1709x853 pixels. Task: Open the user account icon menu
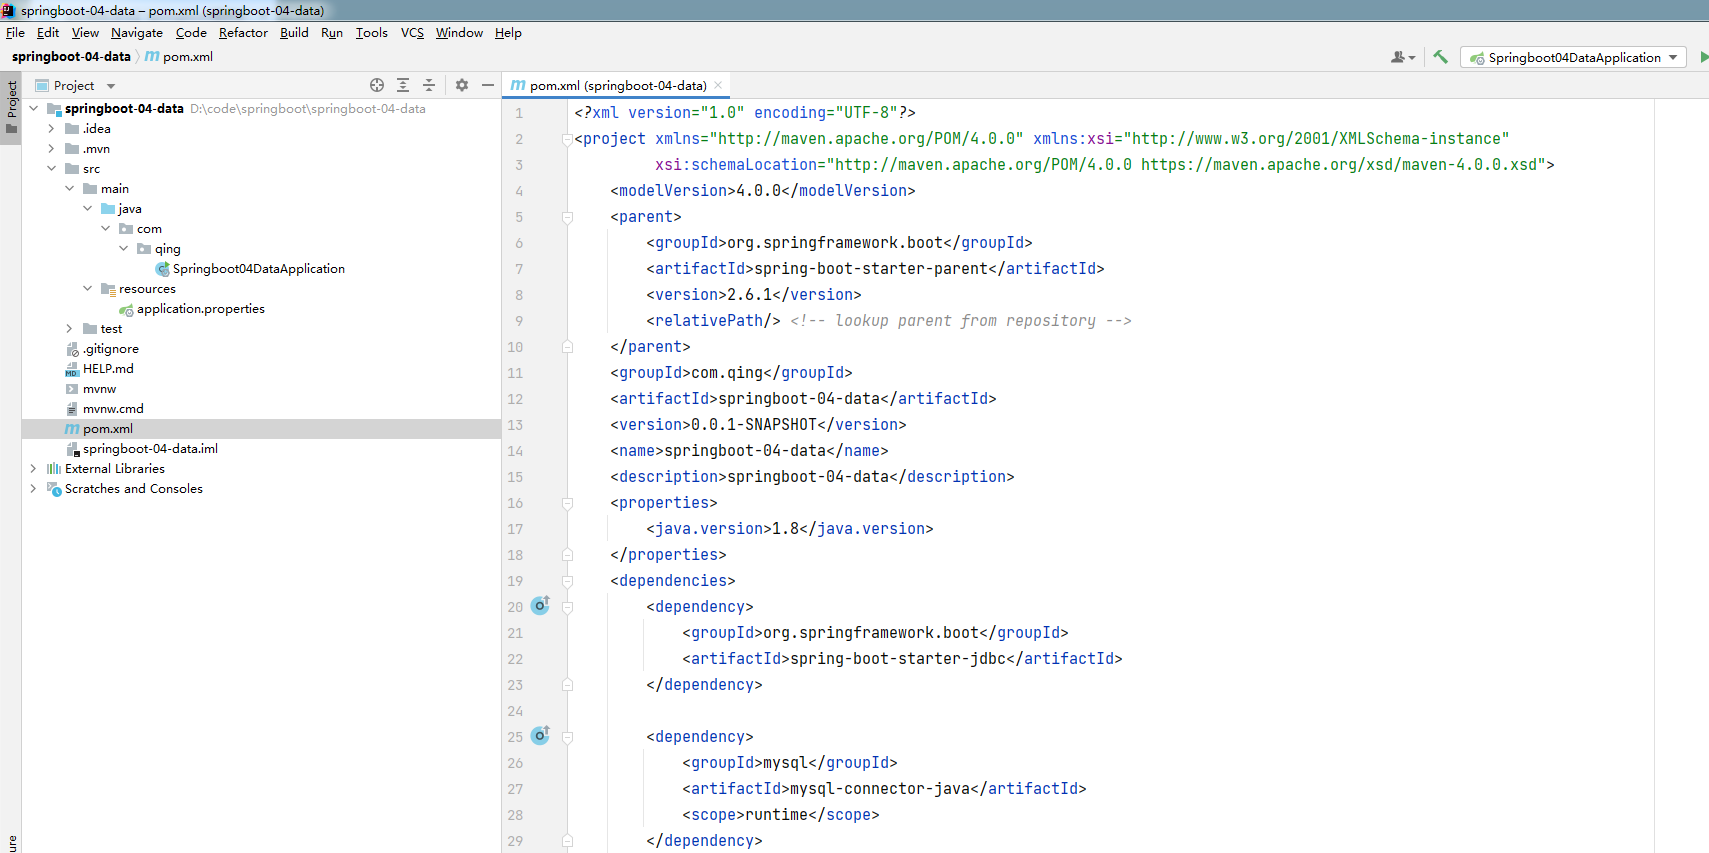point(1402,57)
